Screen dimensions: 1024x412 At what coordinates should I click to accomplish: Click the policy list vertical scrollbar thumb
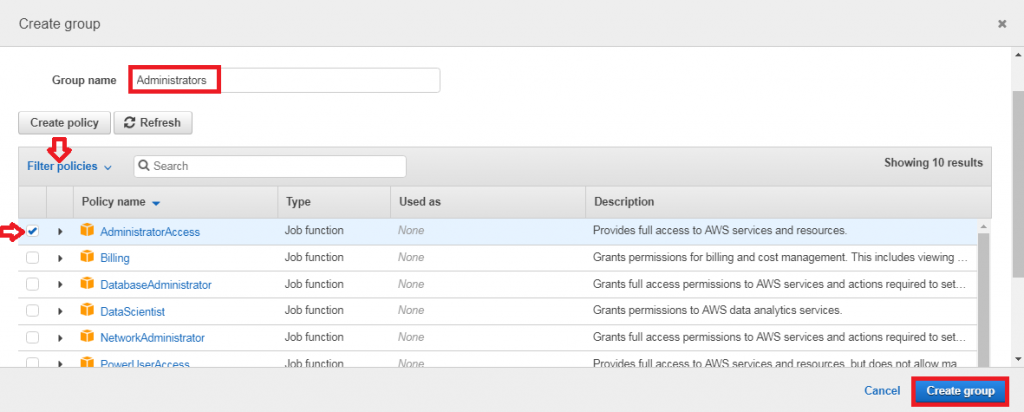click(x=984, y=300)
